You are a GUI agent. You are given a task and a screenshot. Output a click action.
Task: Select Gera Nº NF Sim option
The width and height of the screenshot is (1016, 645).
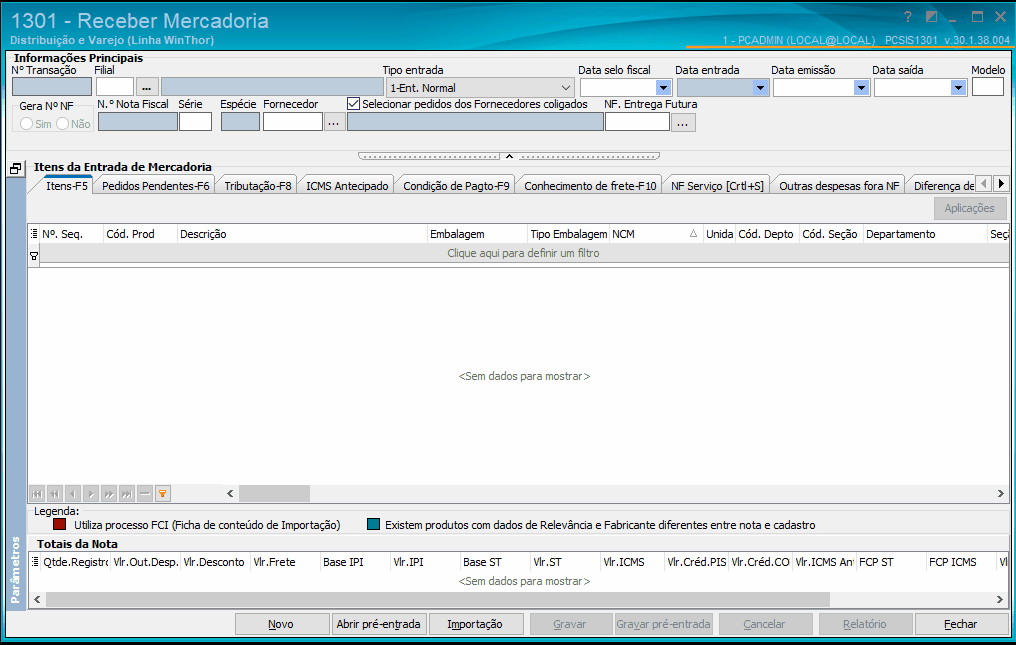click(x=27, y=123)
